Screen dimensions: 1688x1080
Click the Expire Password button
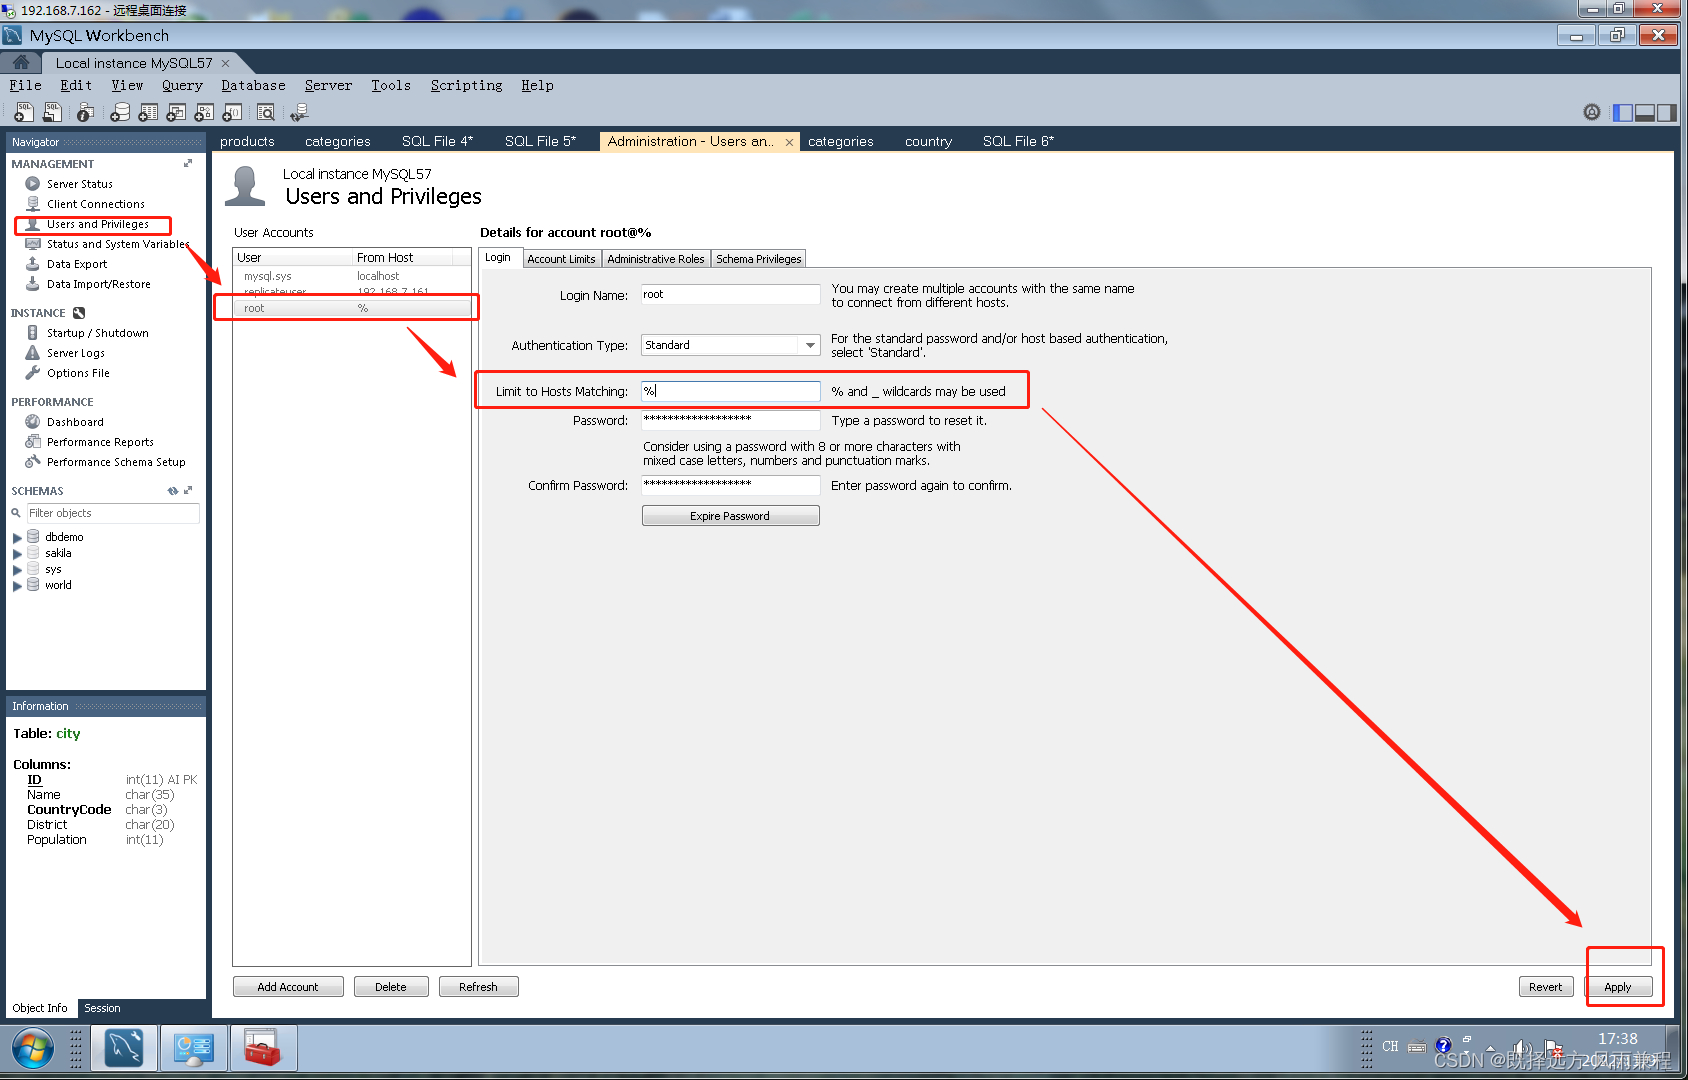tap(730, 516)
